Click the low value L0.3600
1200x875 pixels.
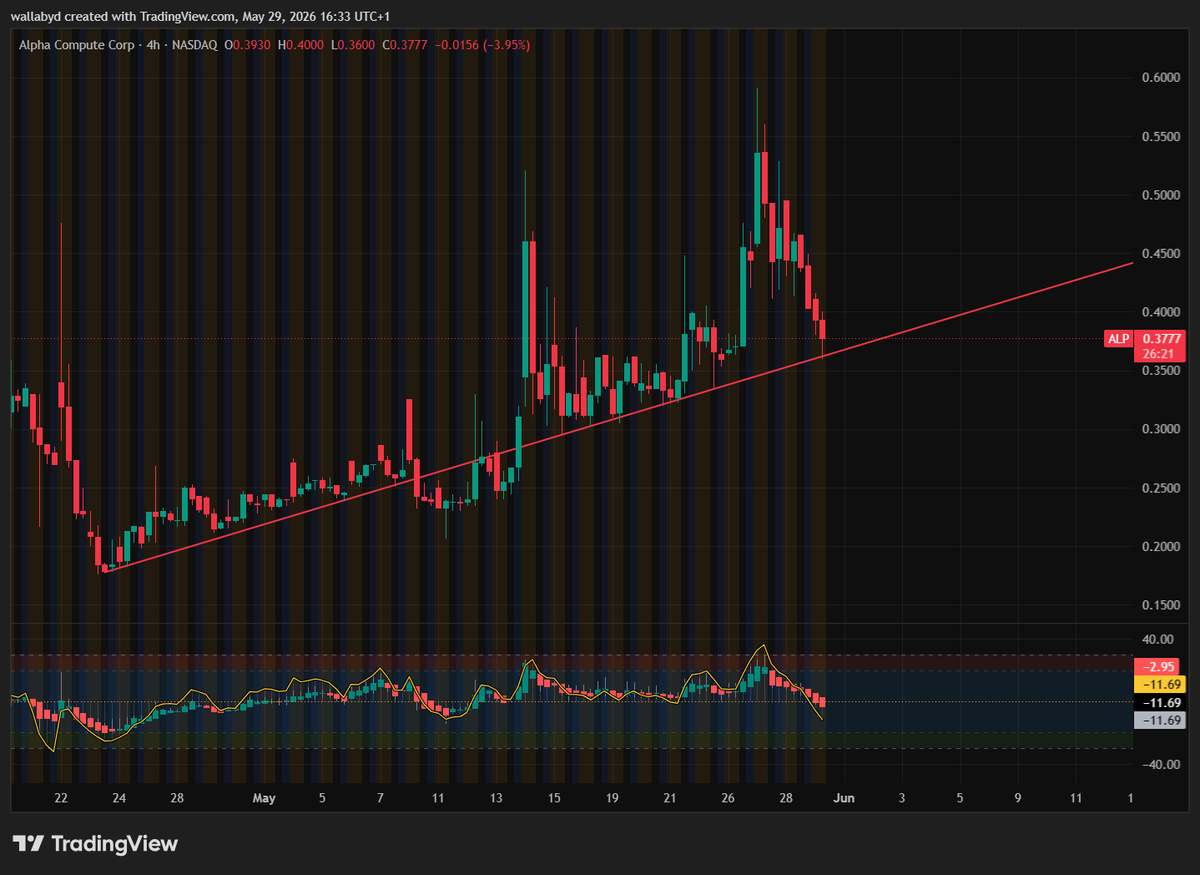pyautogui.click(x=355, y=45)
